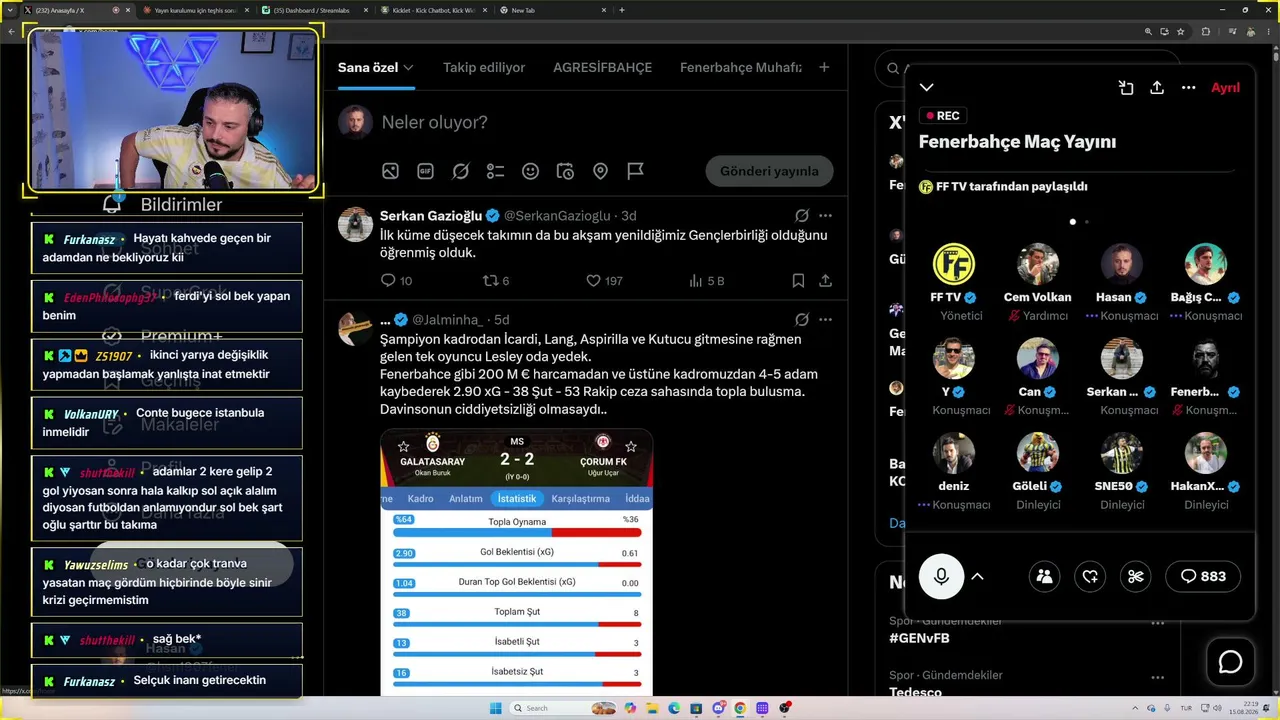This screenshot has height=720, width=1280.
Task: Open more options on Serkan Gazioğlu's post
Action: [x=826, y=215]
